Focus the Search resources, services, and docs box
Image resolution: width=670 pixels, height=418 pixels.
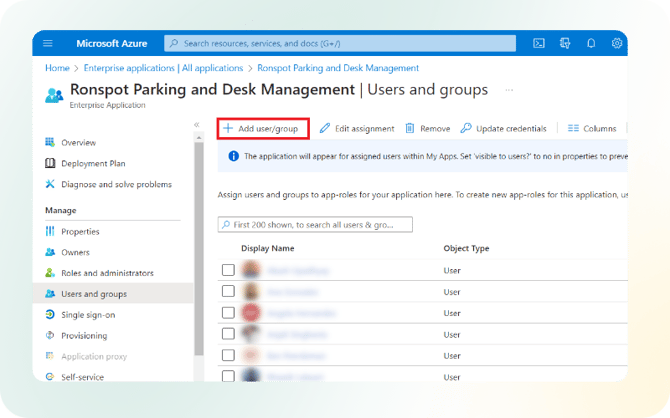[x=340, y=43]
